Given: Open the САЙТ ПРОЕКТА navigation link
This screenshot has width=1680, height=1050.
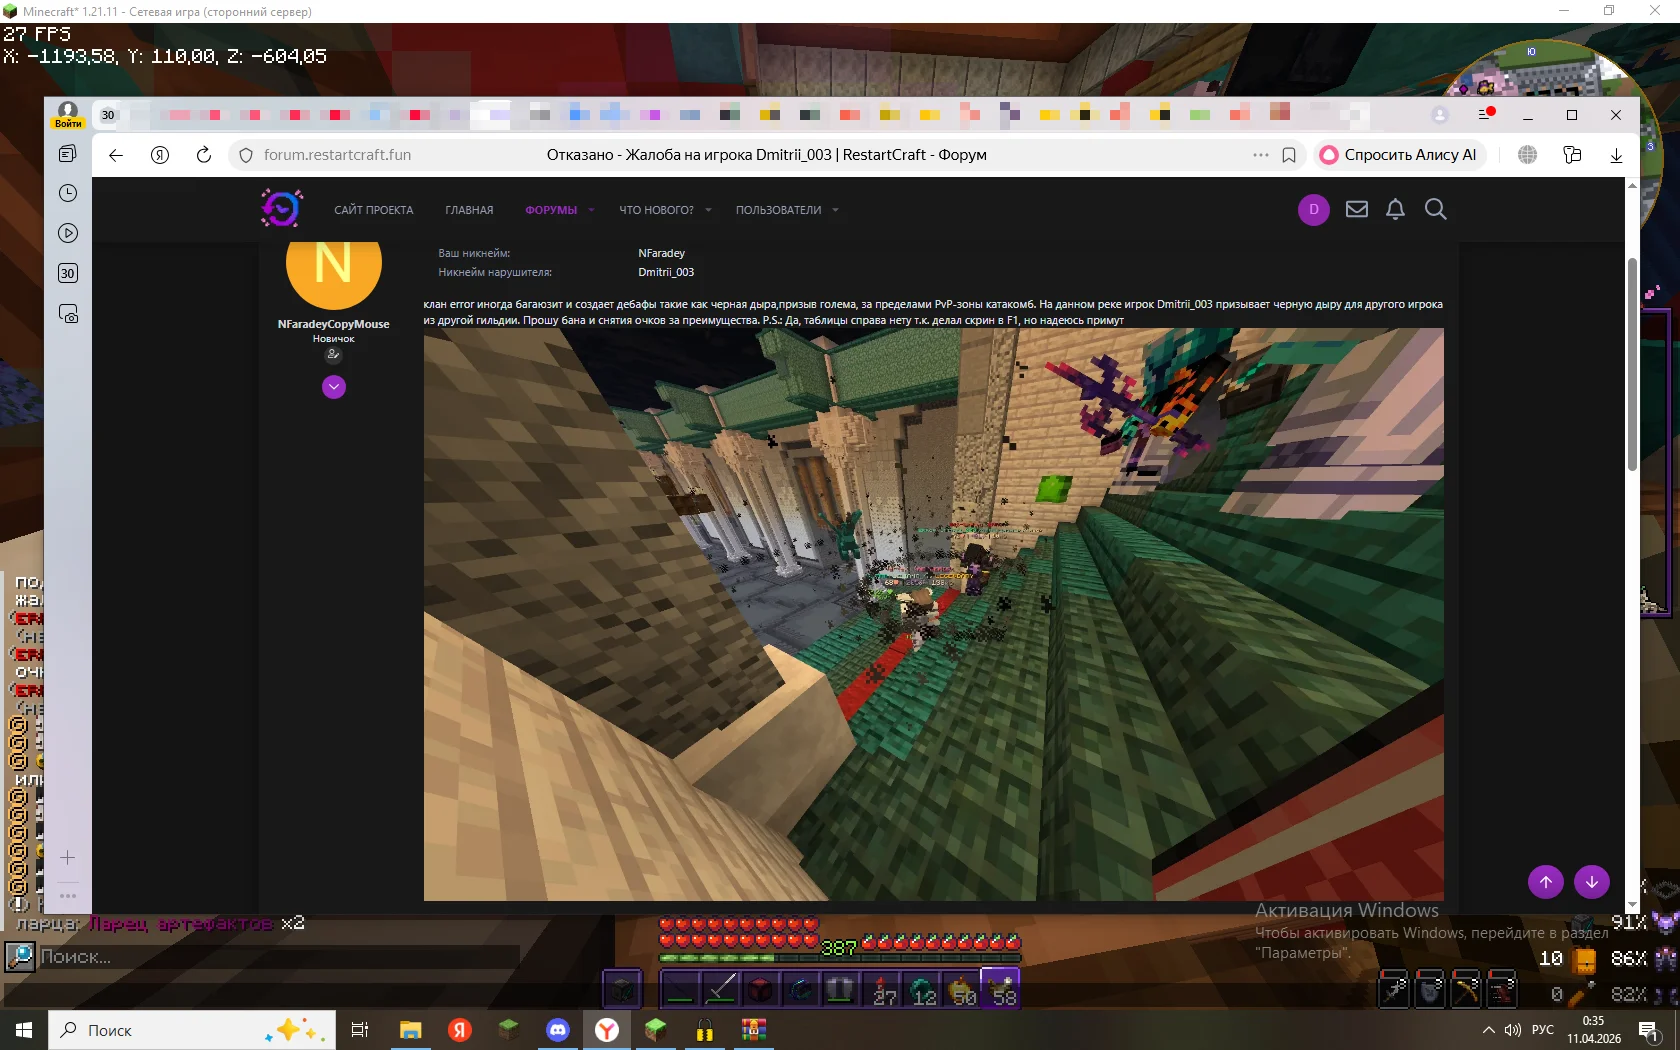Looking at the screenshot, I should (x=373, y=210).
